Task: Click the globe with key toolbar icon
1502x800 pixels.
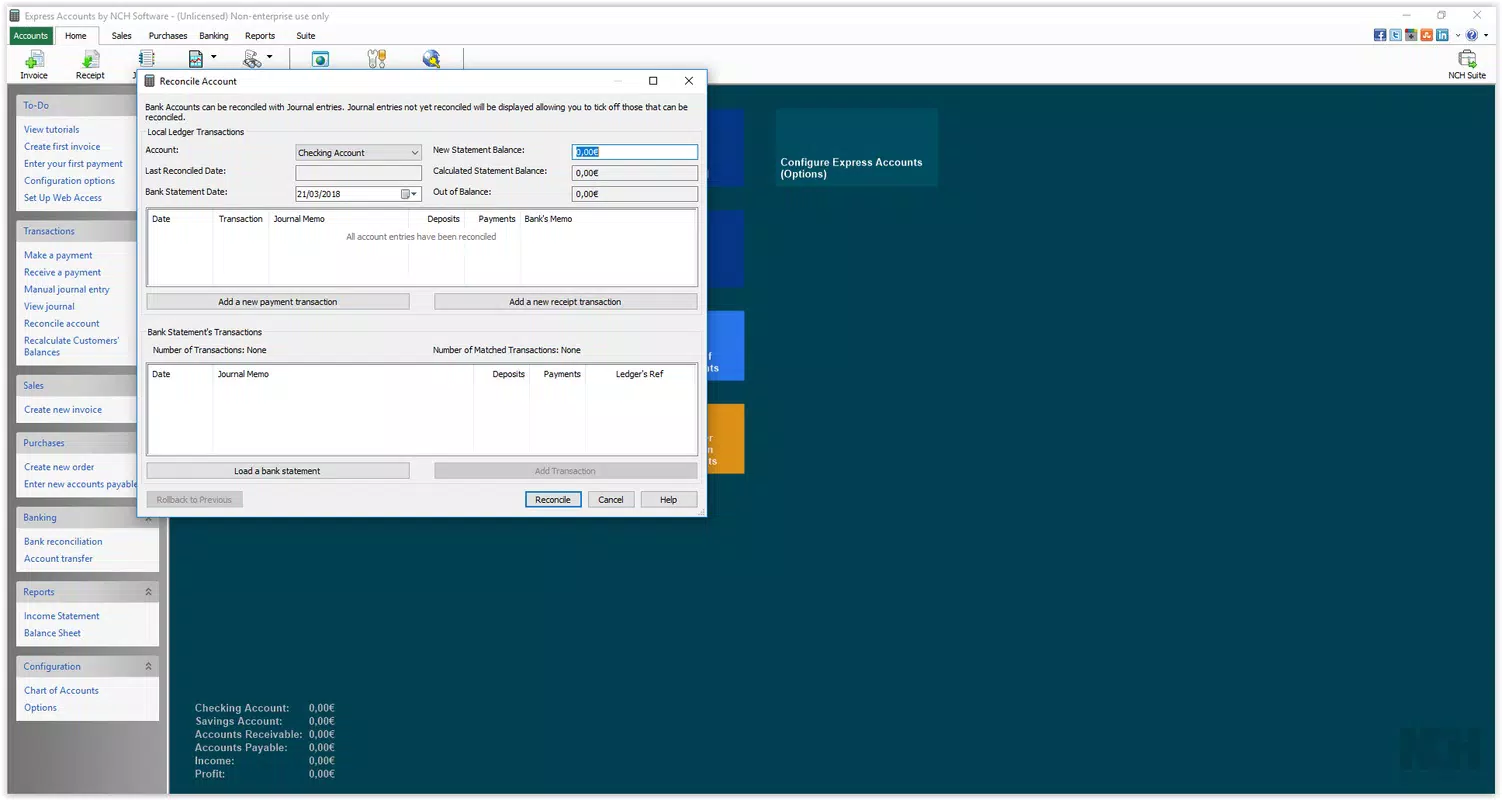Action: [432, 60]
